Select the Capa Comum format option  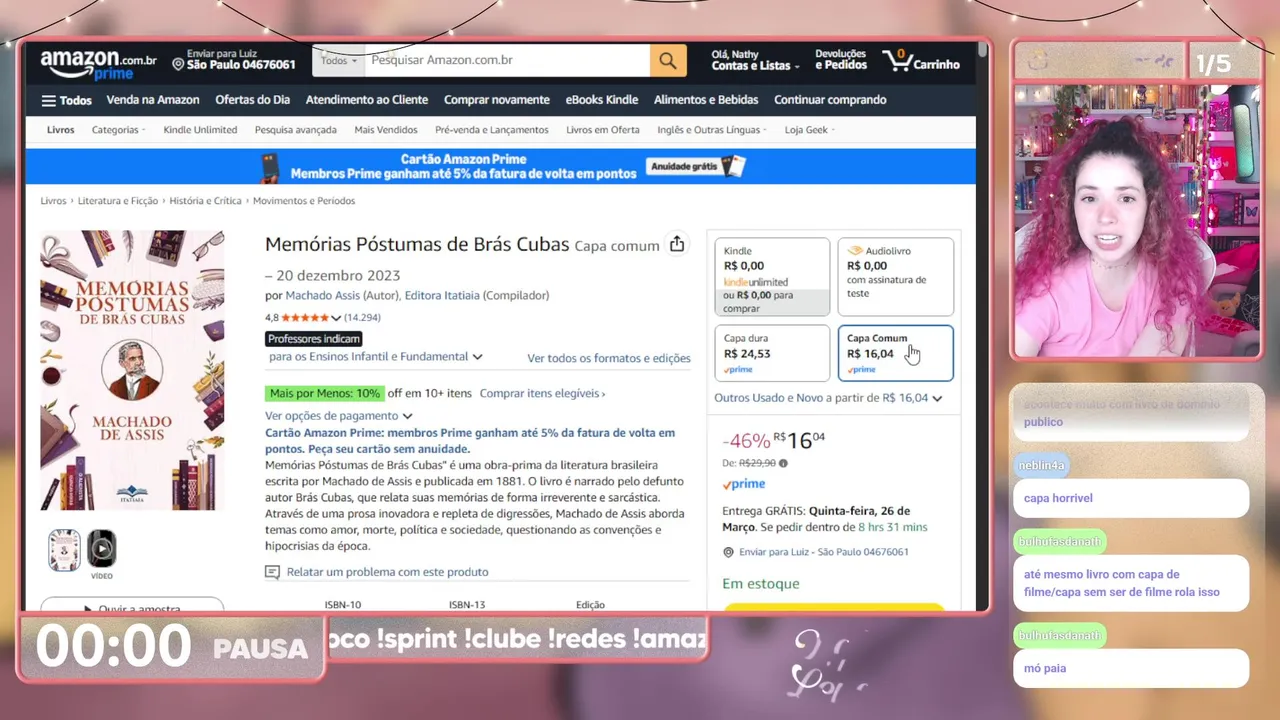895,353
